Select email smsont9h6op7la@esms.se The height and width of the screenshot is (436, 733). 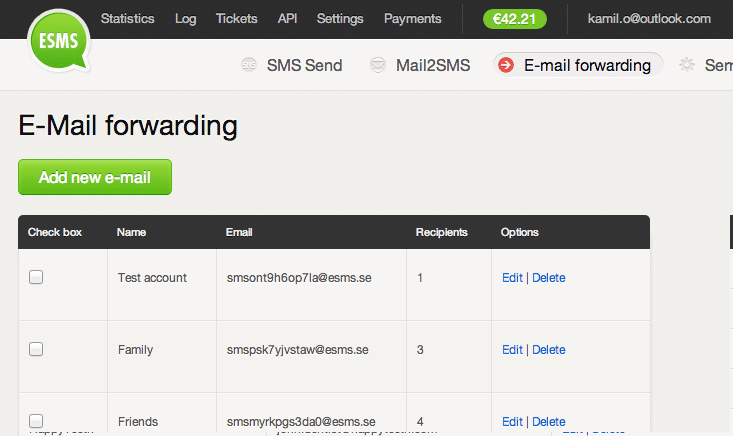click(299, 278)
